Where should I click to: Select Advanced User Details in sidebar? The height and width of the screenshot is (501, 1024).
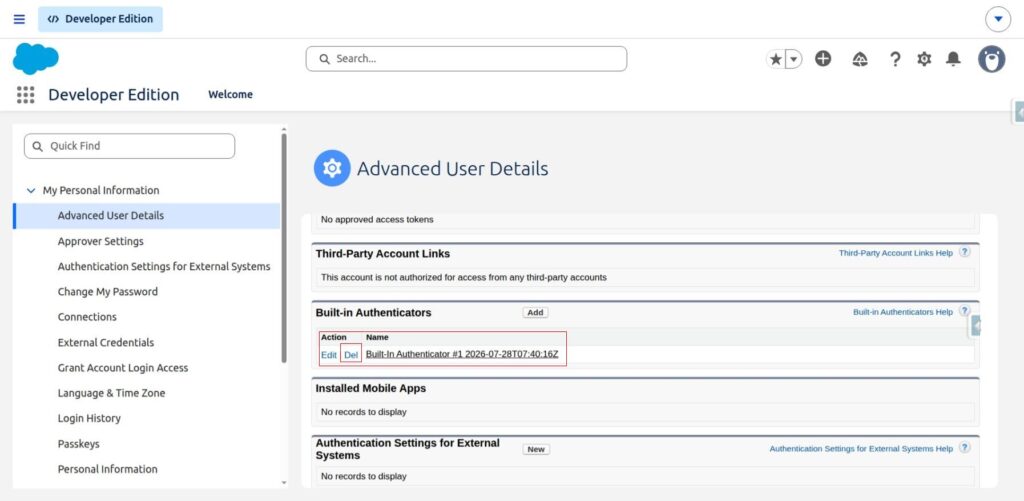[146, 216]
